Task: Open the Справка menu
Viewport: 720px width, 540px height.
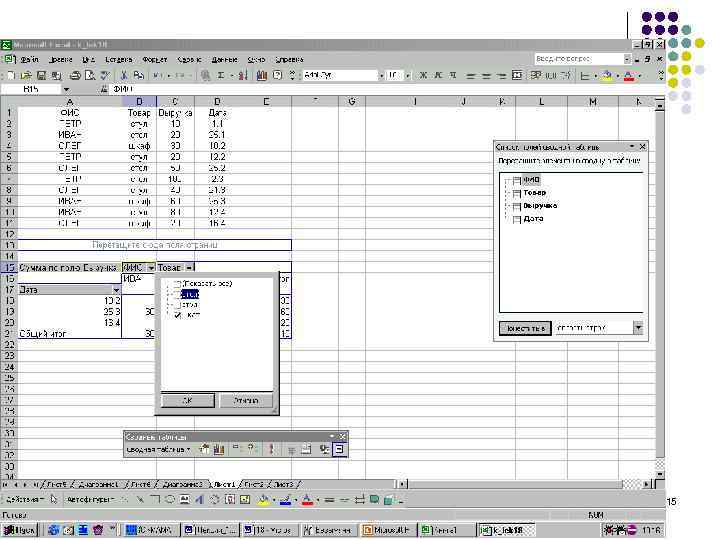Action: [x=289, y=59]
